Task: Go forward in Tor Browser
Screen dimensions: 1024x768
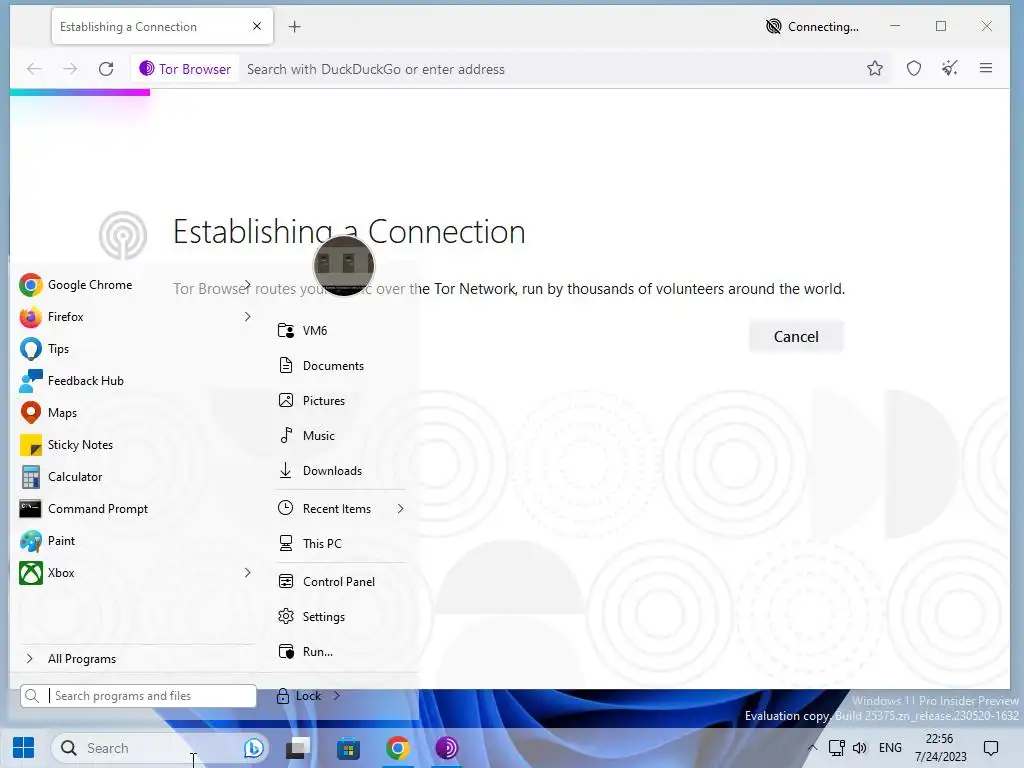Action: point(70,69)
